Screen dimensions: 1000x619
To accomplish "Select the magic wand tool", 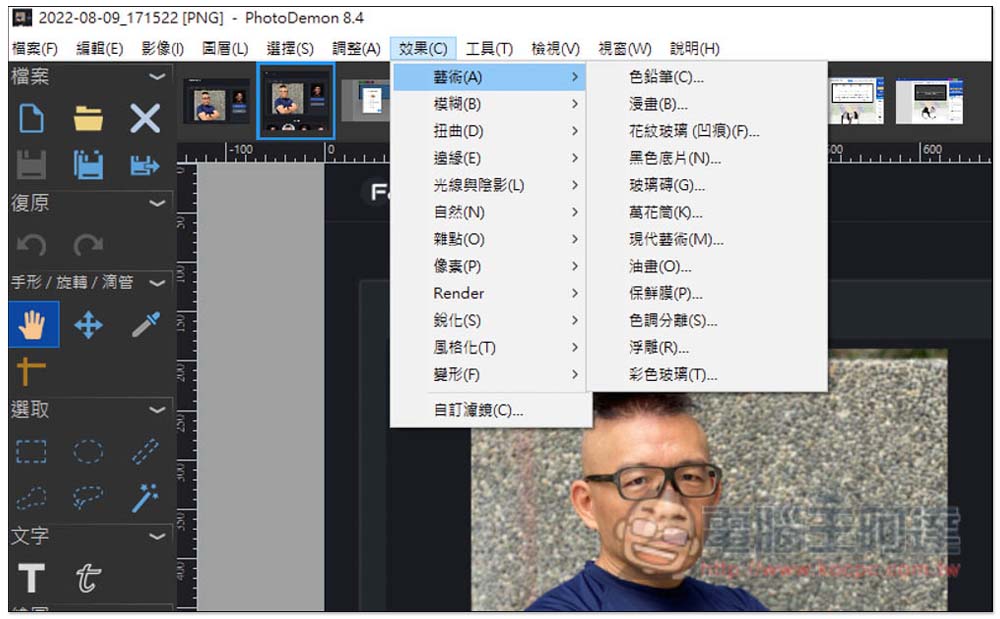I will point(145,497).
